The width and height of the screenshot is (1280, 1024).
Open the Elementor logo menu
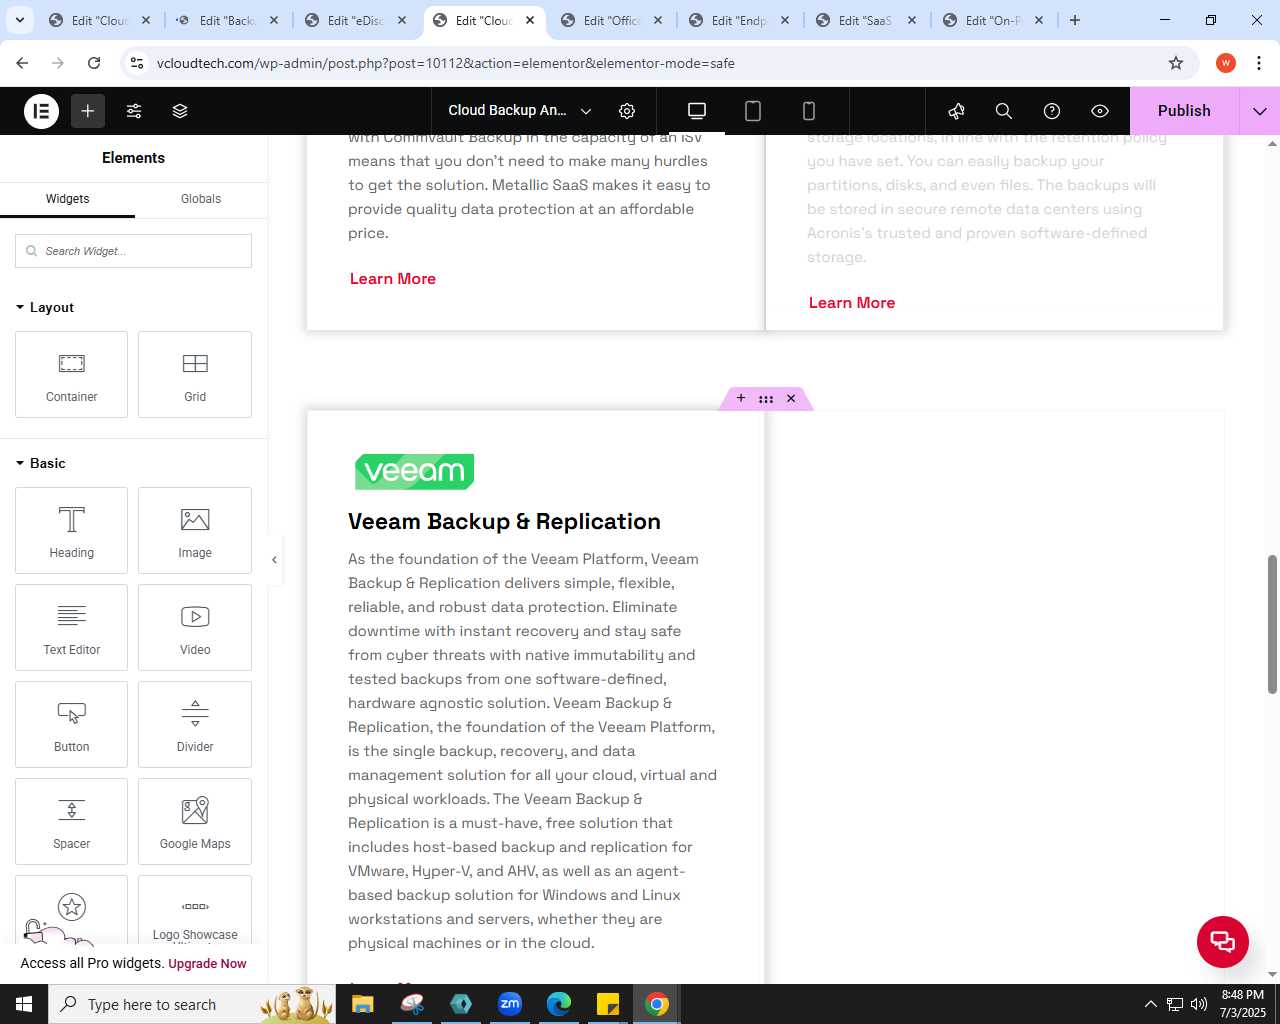click(x=41, y=111)
